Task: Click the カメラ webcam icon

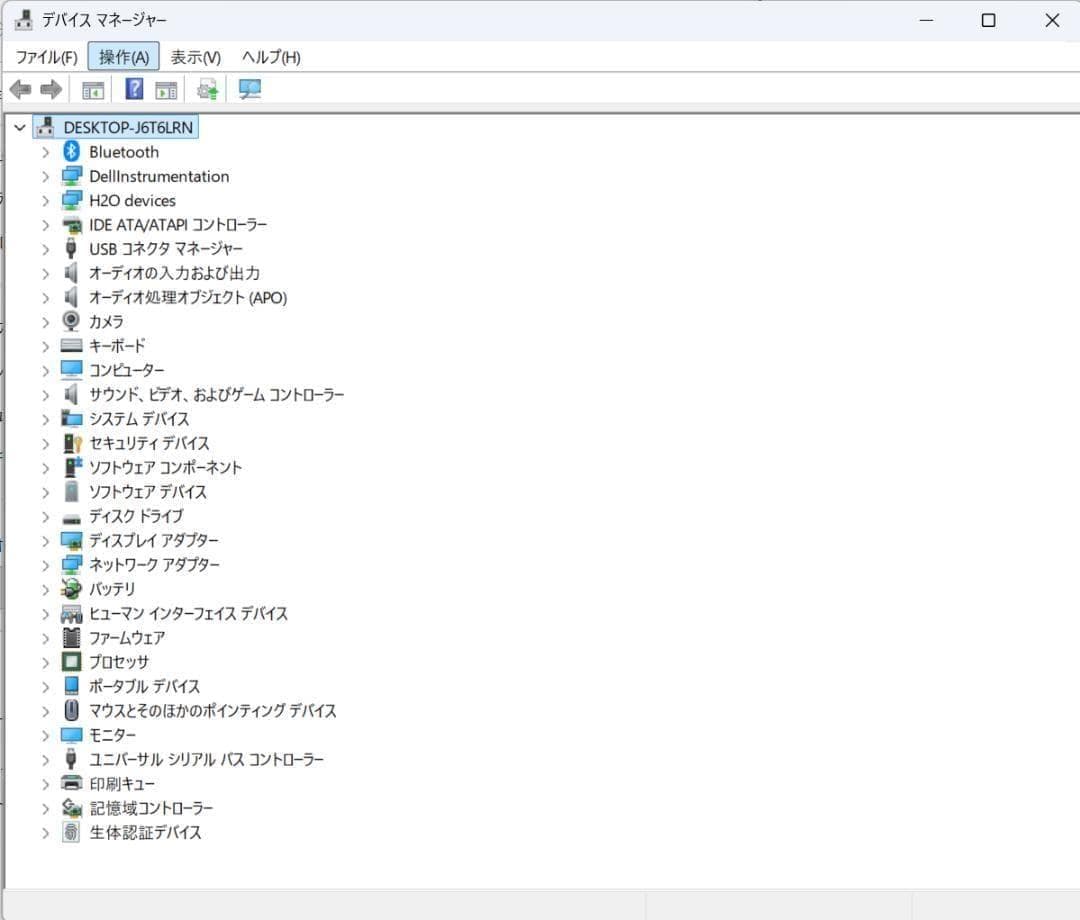Action: point(71,322)
